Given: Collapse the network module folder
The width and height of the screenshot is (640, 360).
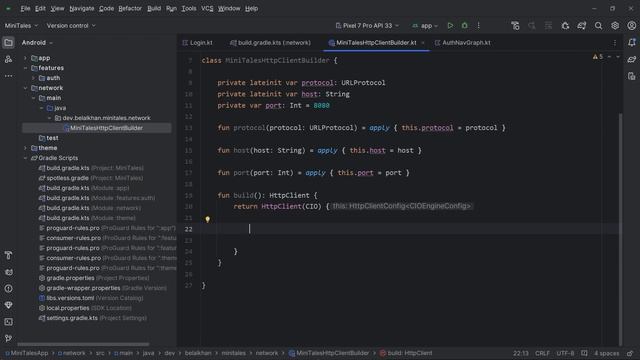Looking at the screenshot, I should [25, 88].
